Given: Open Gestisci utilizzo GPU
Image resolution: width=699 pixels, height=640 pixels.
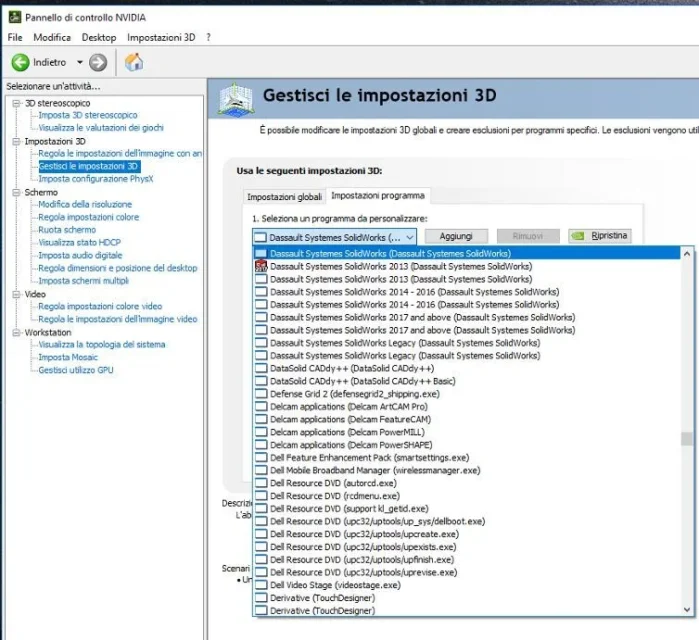Looking at the screenshot, I should pyautogui.click(x=76, y=370).
